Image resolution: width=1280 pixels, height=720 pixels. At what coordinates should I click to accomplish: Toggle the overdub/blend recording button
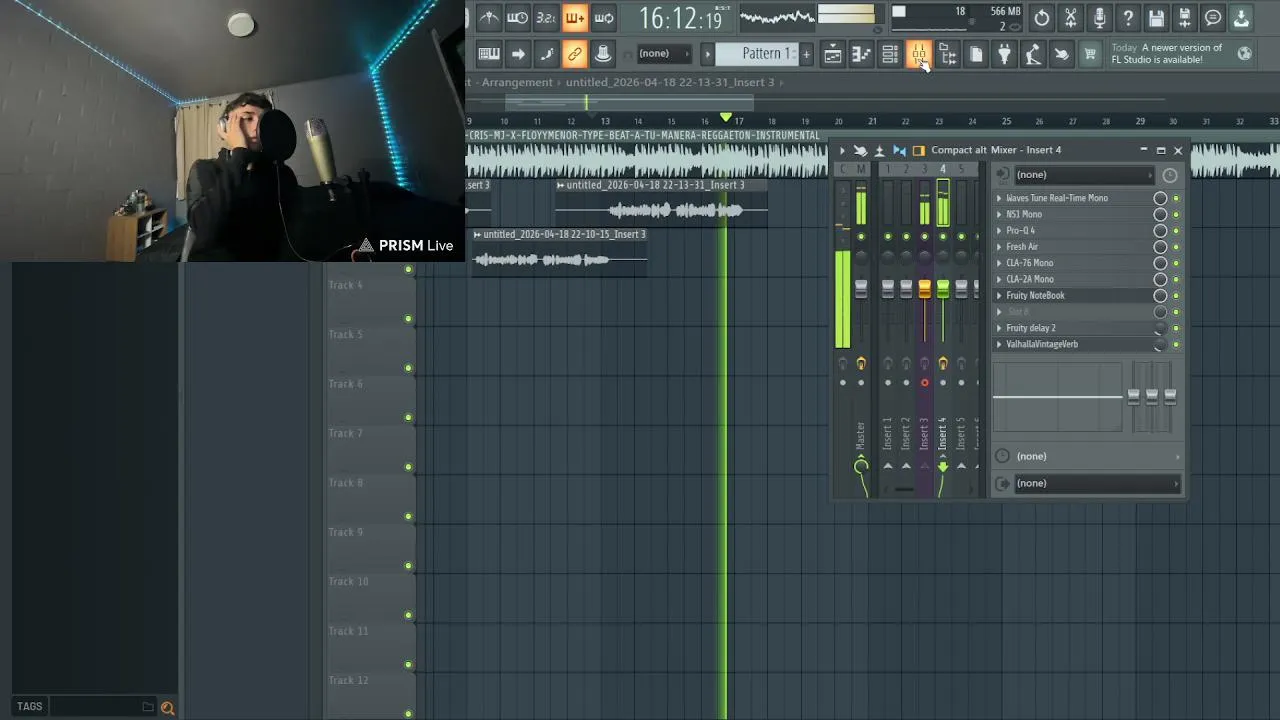pos(574,18)
